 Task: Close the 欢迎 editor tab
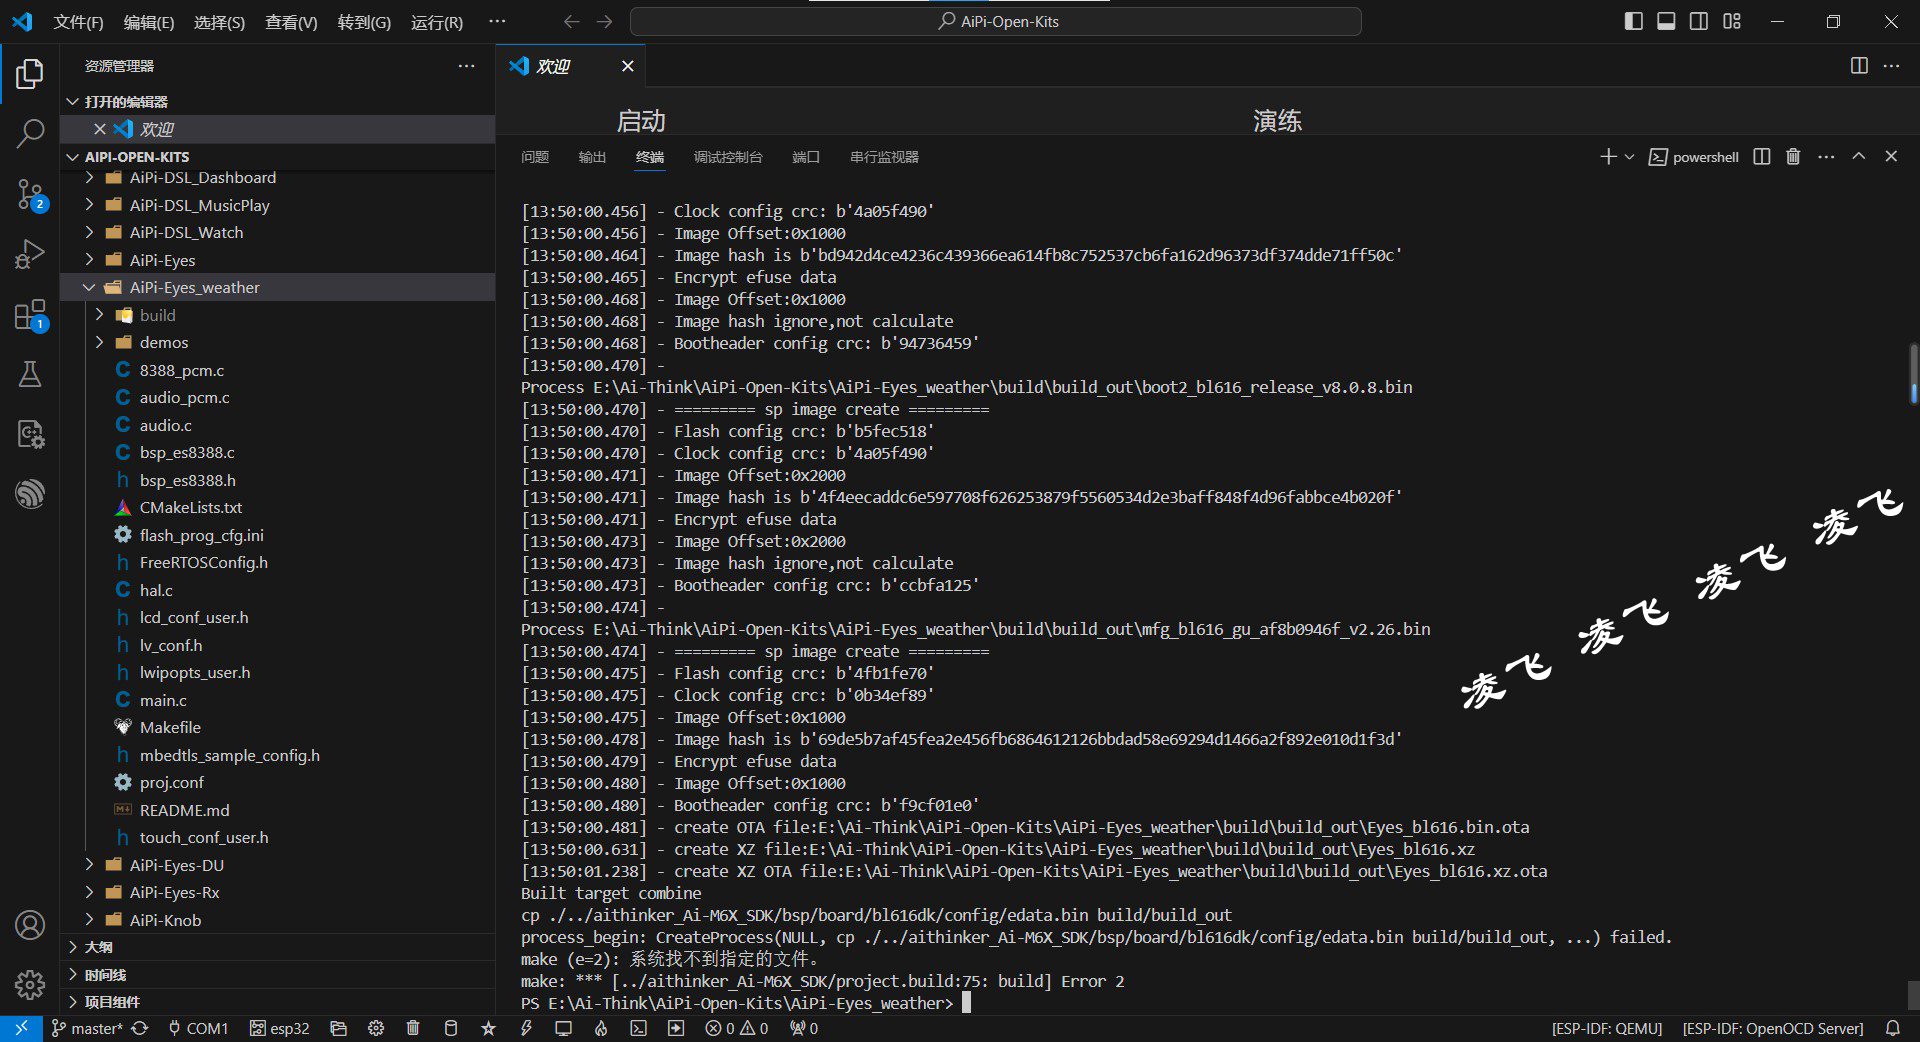(x=627, y=66)
